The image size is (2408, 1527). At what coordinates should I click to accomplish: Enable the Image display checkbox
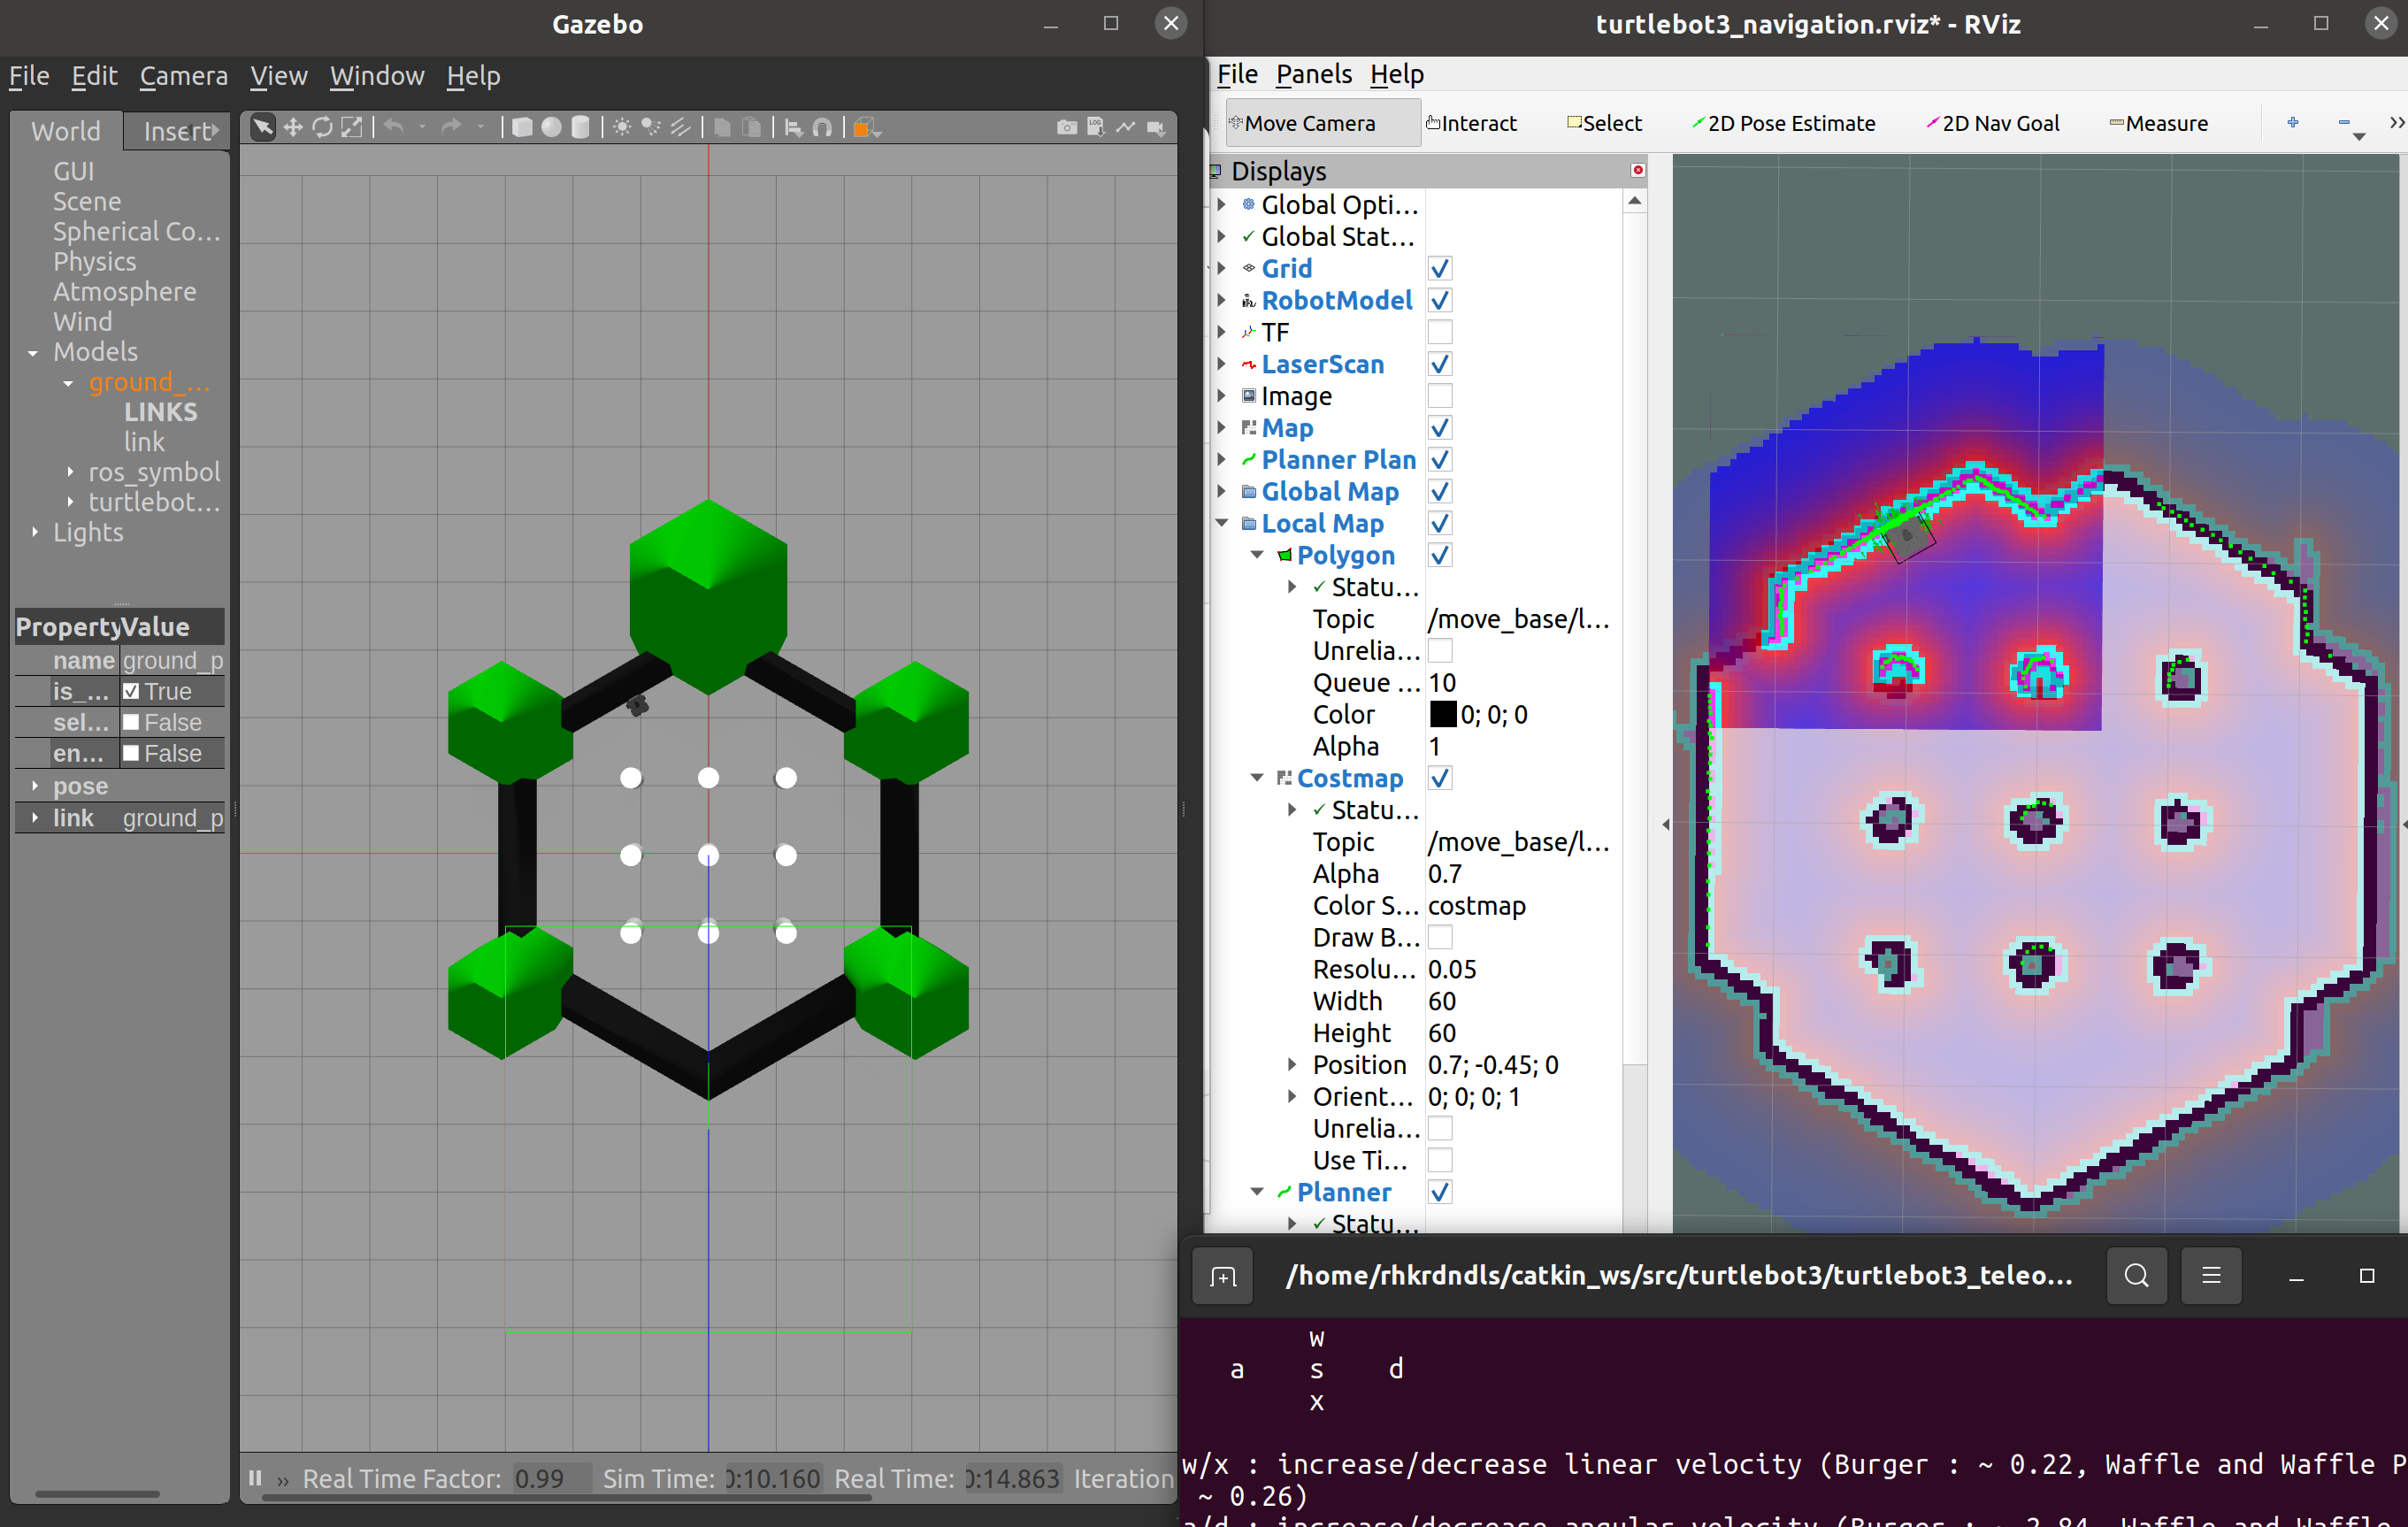pos(1440,396)
